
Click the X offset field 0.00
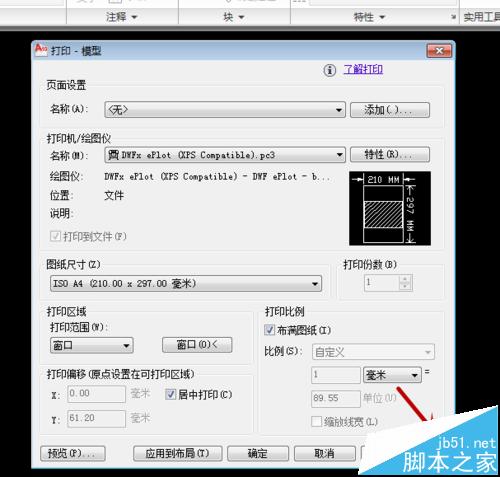pyautogui.click(x=97, y=394)
